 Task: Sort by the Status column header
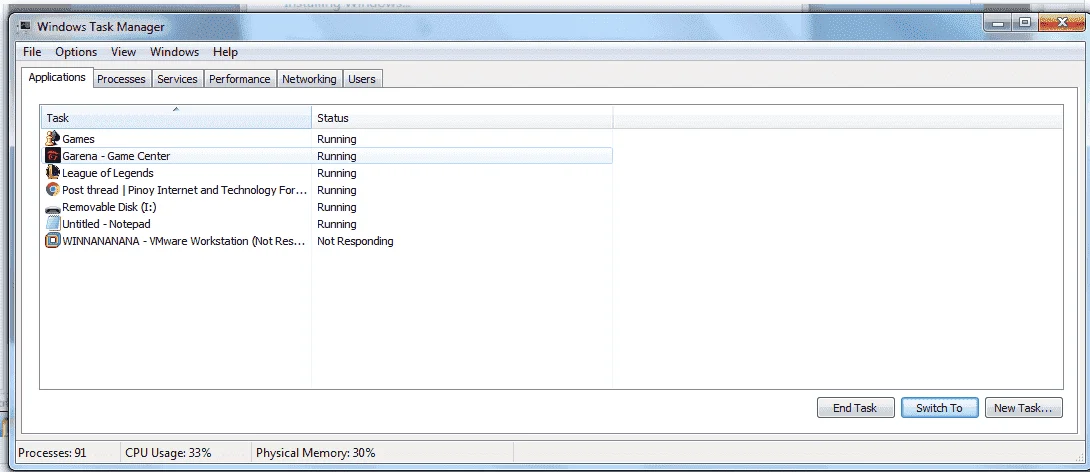tap(462, 117)
